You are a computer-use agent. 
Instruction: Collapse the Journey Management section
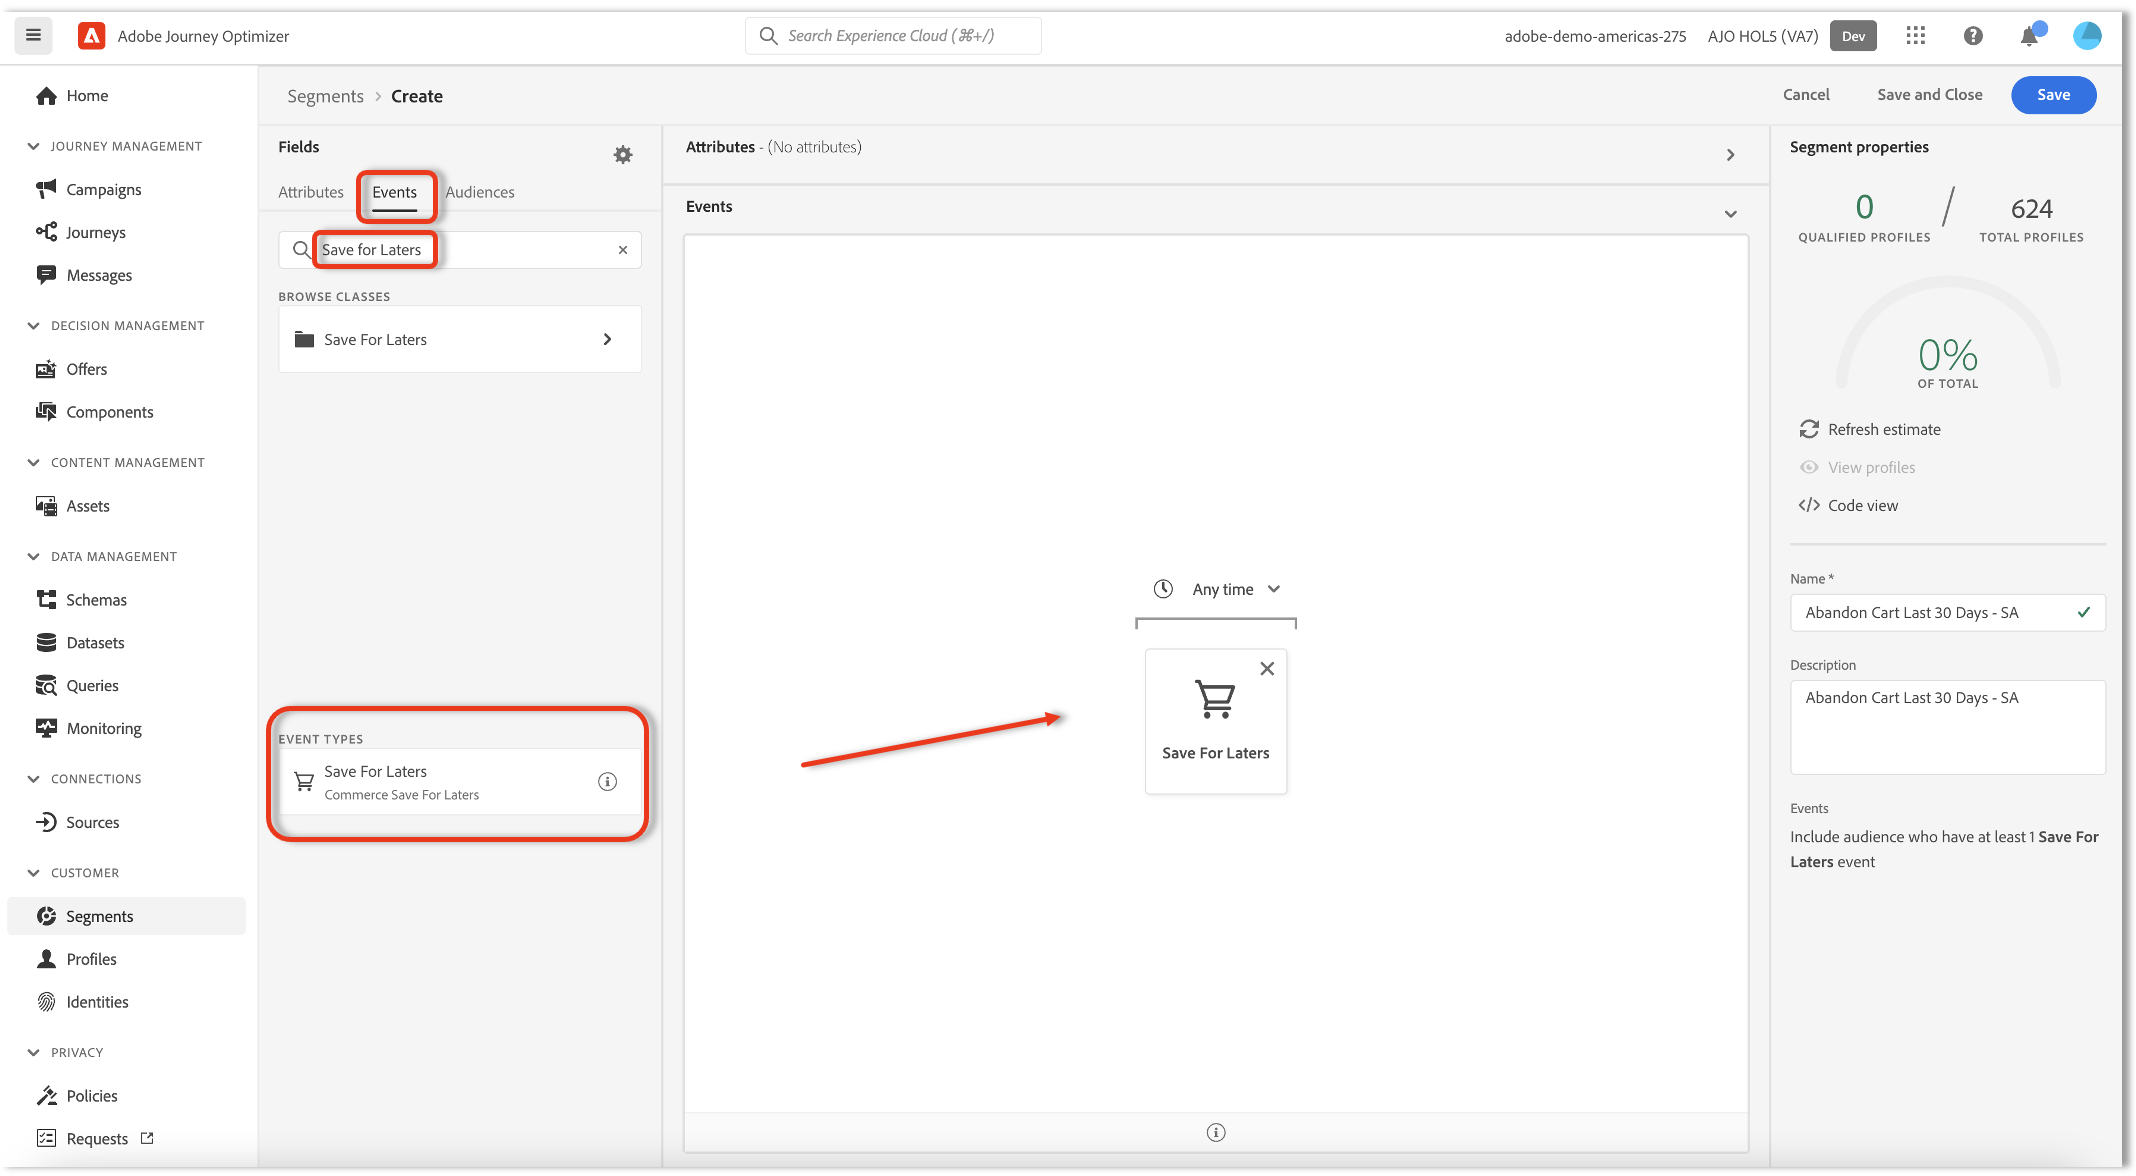pyautogui.click(x=33, y=146)
